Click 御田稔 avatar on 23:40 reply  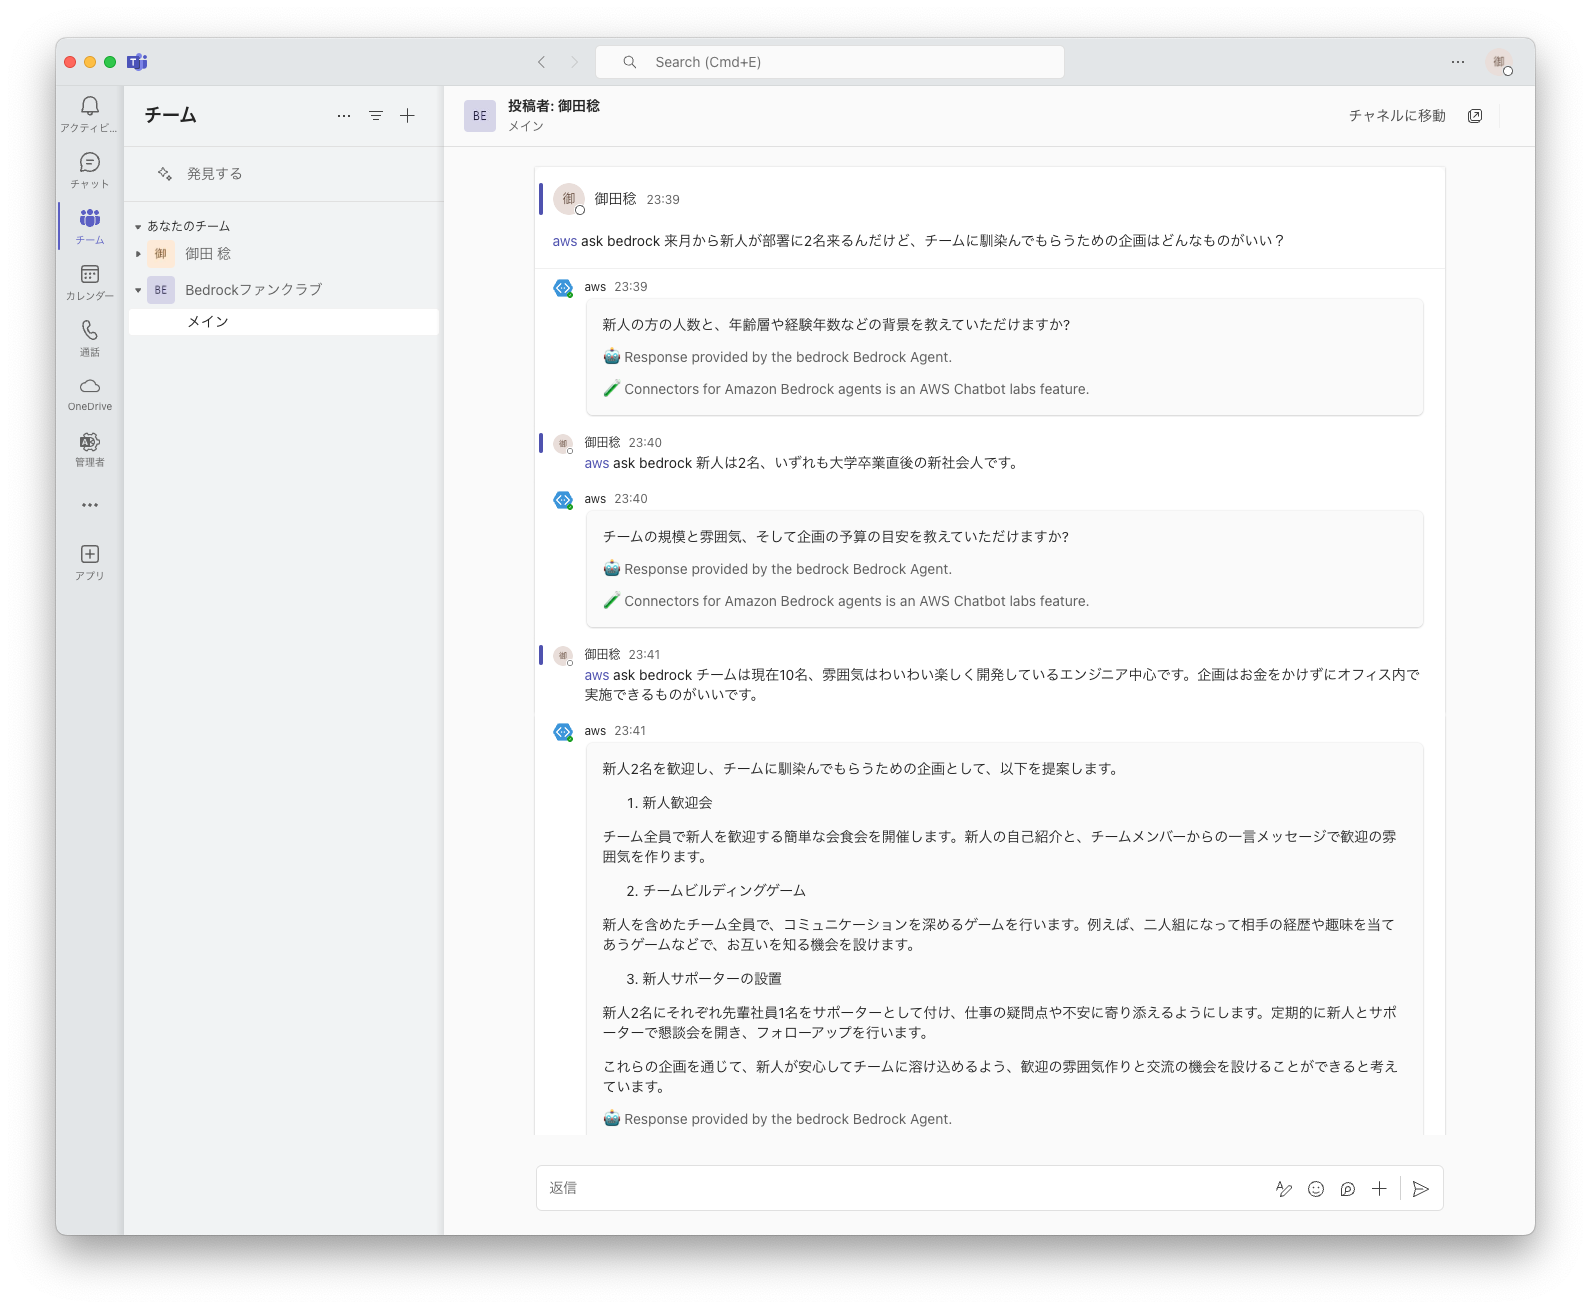coord(563,444)
